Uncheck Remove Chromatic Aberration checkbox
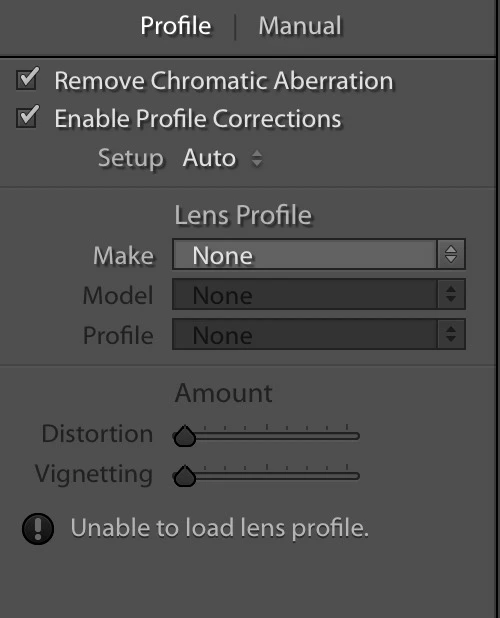500x618 pixels. (27, 78)
